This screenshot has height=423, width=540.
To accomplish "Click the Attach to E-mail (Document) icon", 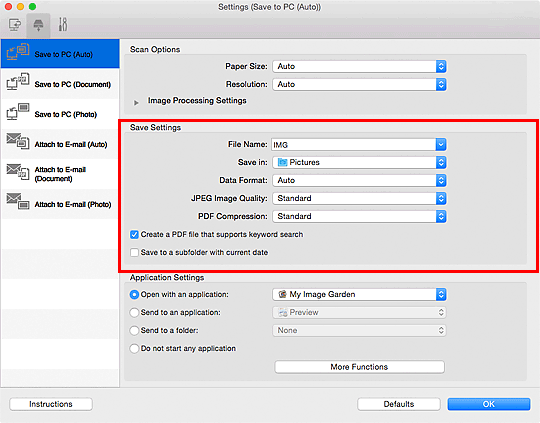I will coord(18,172).
